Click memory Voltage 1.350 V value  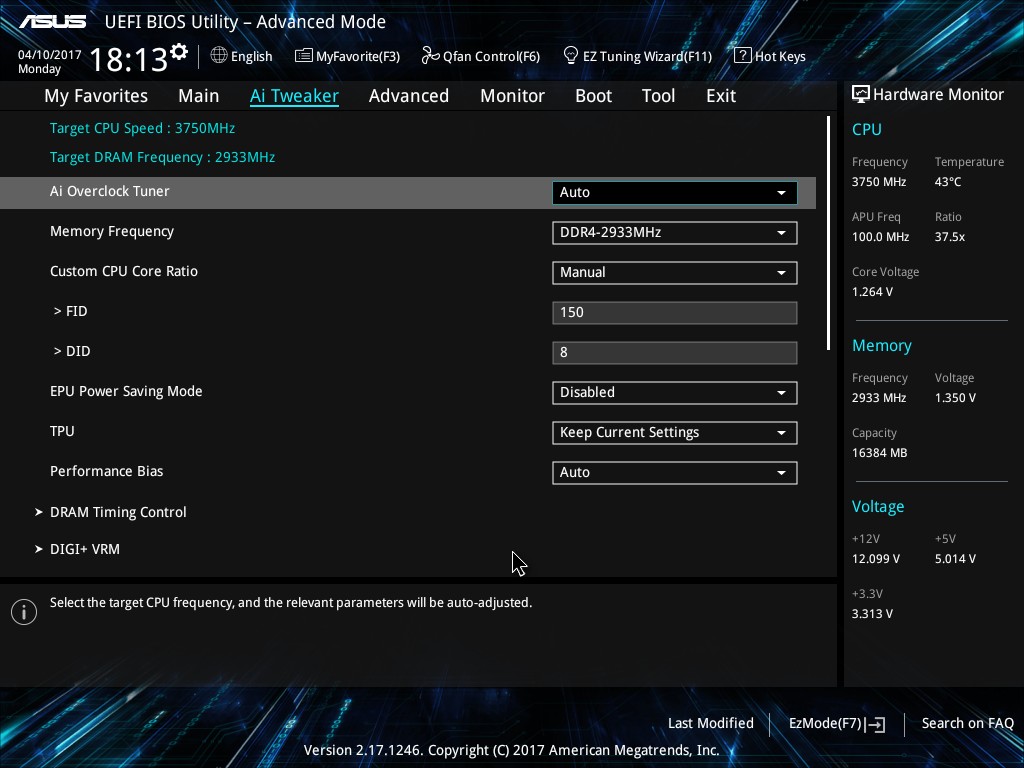pyautogui.click(x=955, y=398)
